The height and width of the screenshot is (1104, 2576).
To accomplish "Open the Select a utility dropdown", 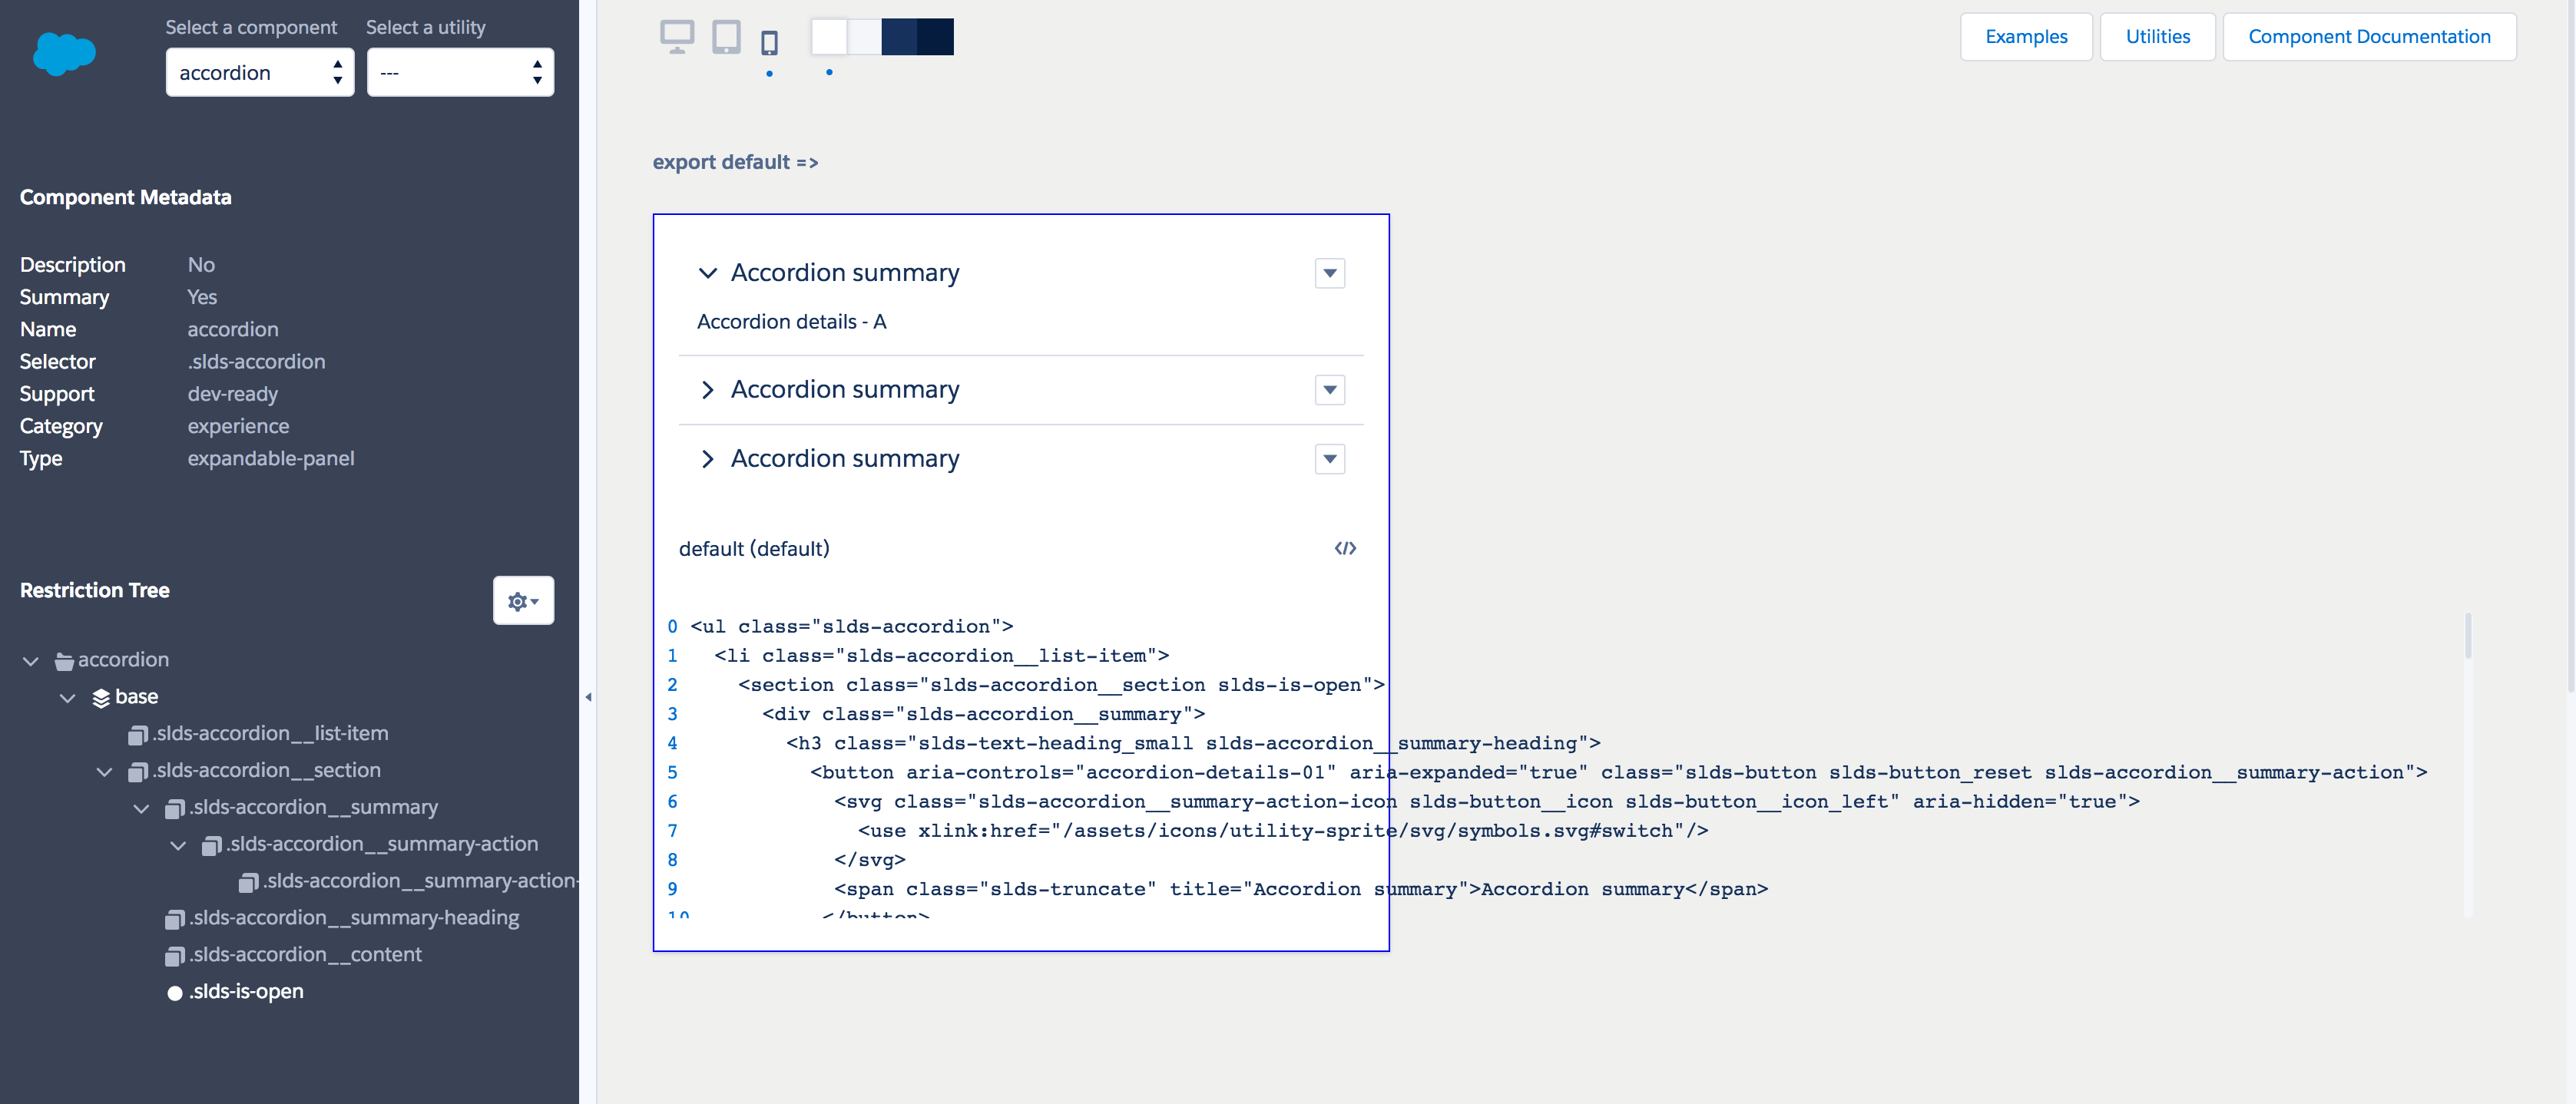I will (x=460, y=72).
